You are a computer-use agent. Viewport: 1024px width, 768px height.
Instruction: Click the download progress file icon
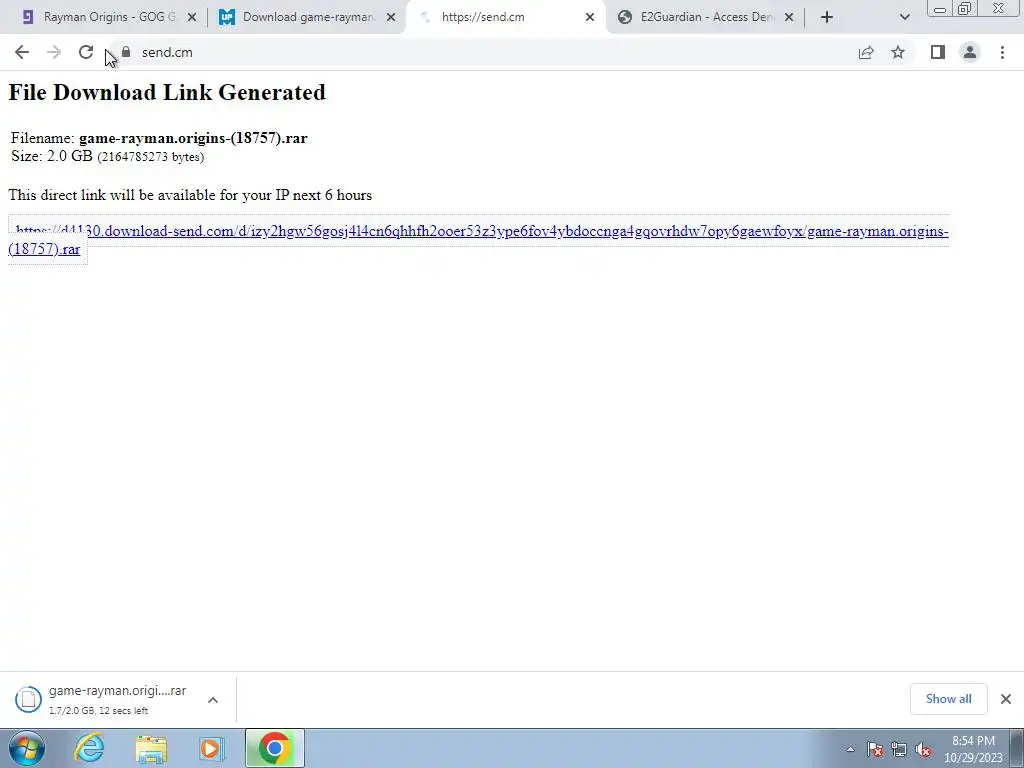pyautogui.click(x=28, y=699)
